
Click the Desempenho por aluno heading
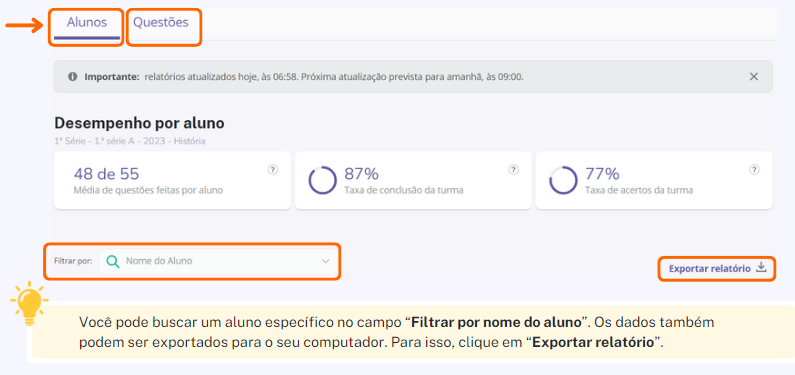click(x=139, y=123)
